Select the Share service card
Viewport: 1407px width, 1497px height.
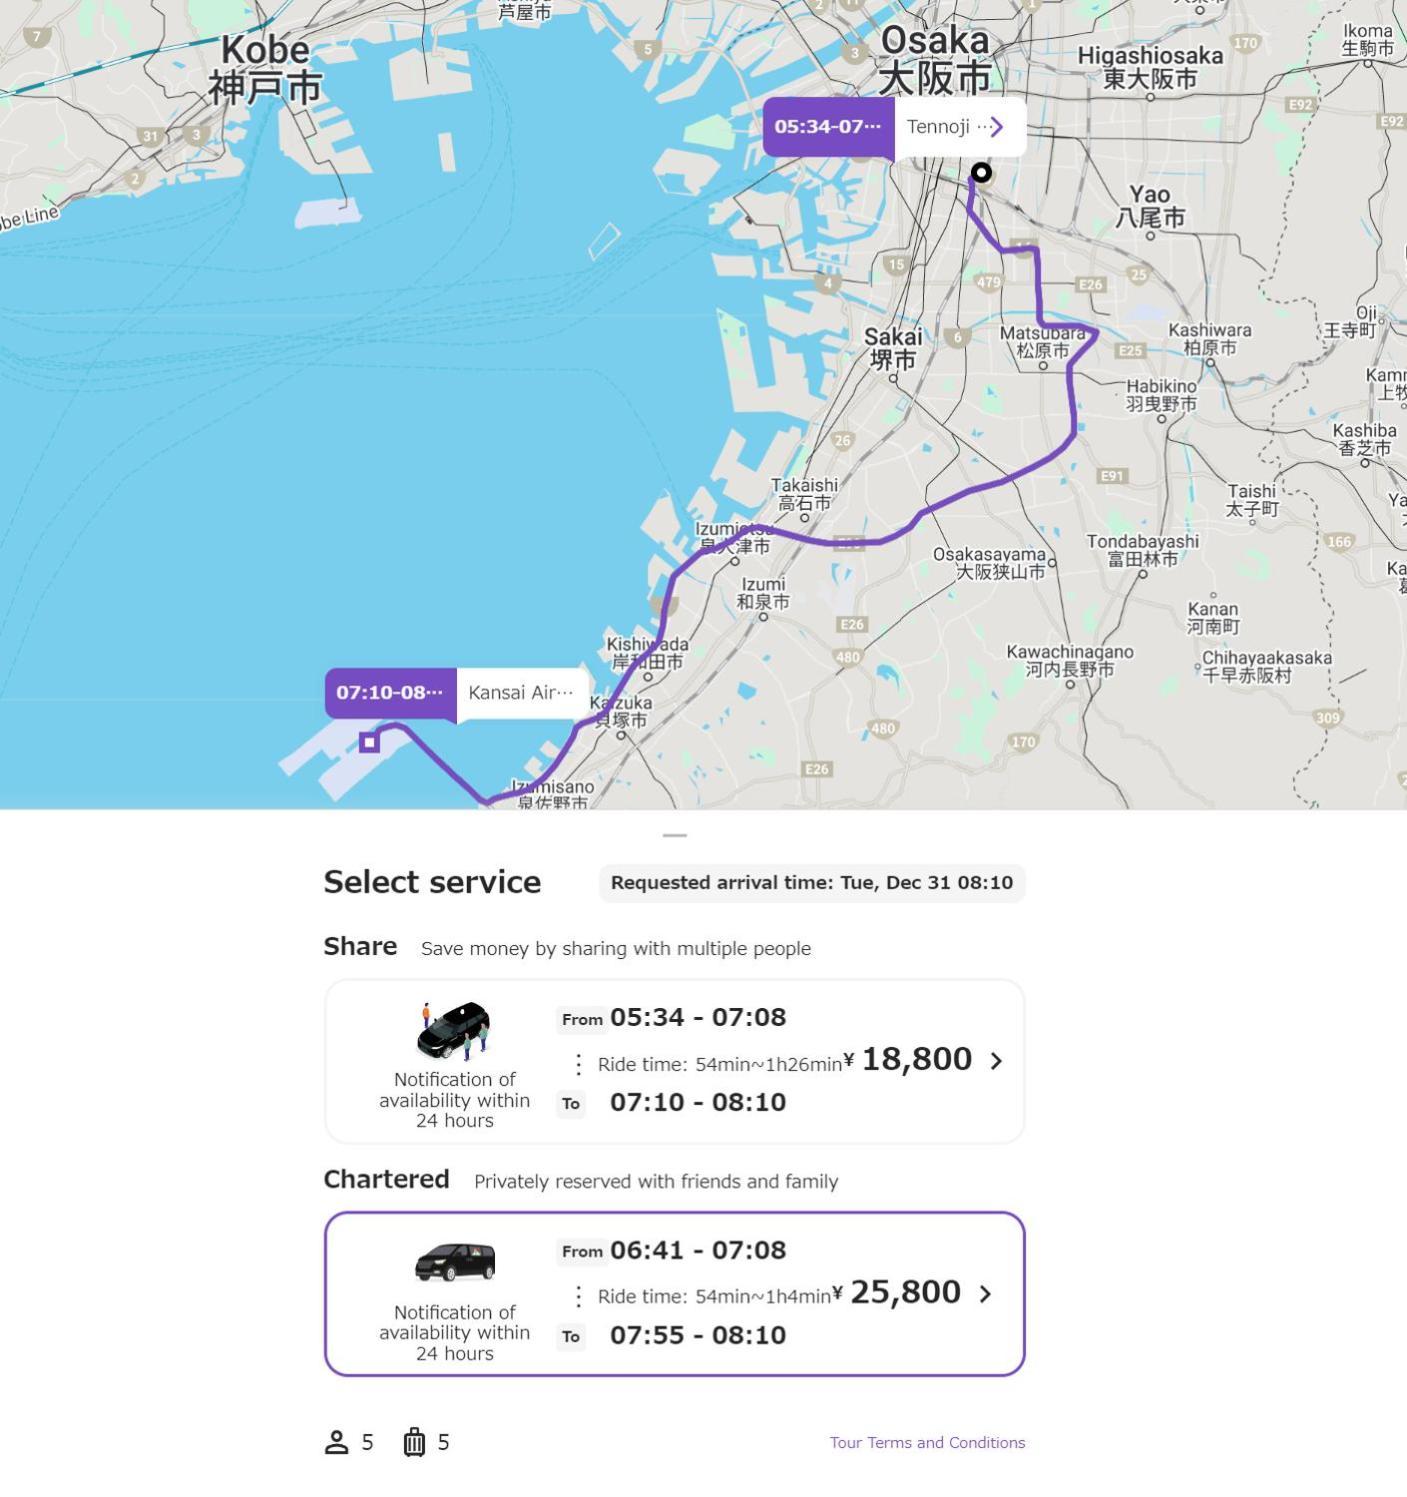coord(674,1061)
